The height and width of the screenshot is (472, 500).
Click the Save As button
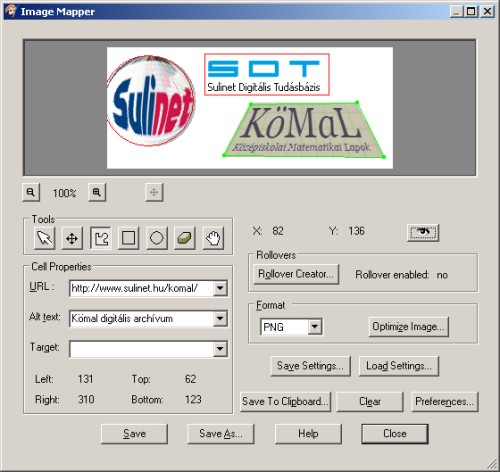click(221, 434)
